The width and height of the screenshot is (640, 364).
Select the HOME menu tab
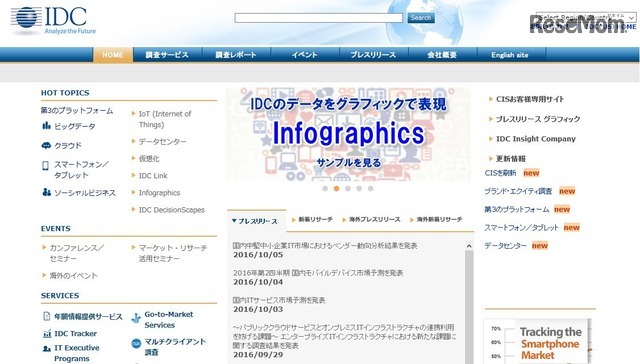(113, 55)
